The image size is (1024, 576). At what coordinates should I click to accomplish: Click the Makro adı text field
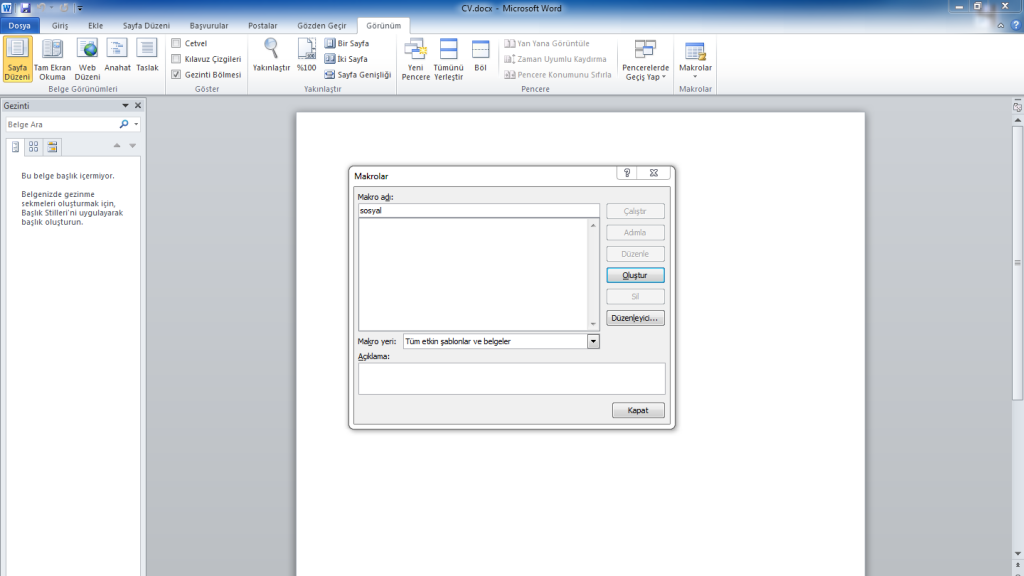(478, 211)
